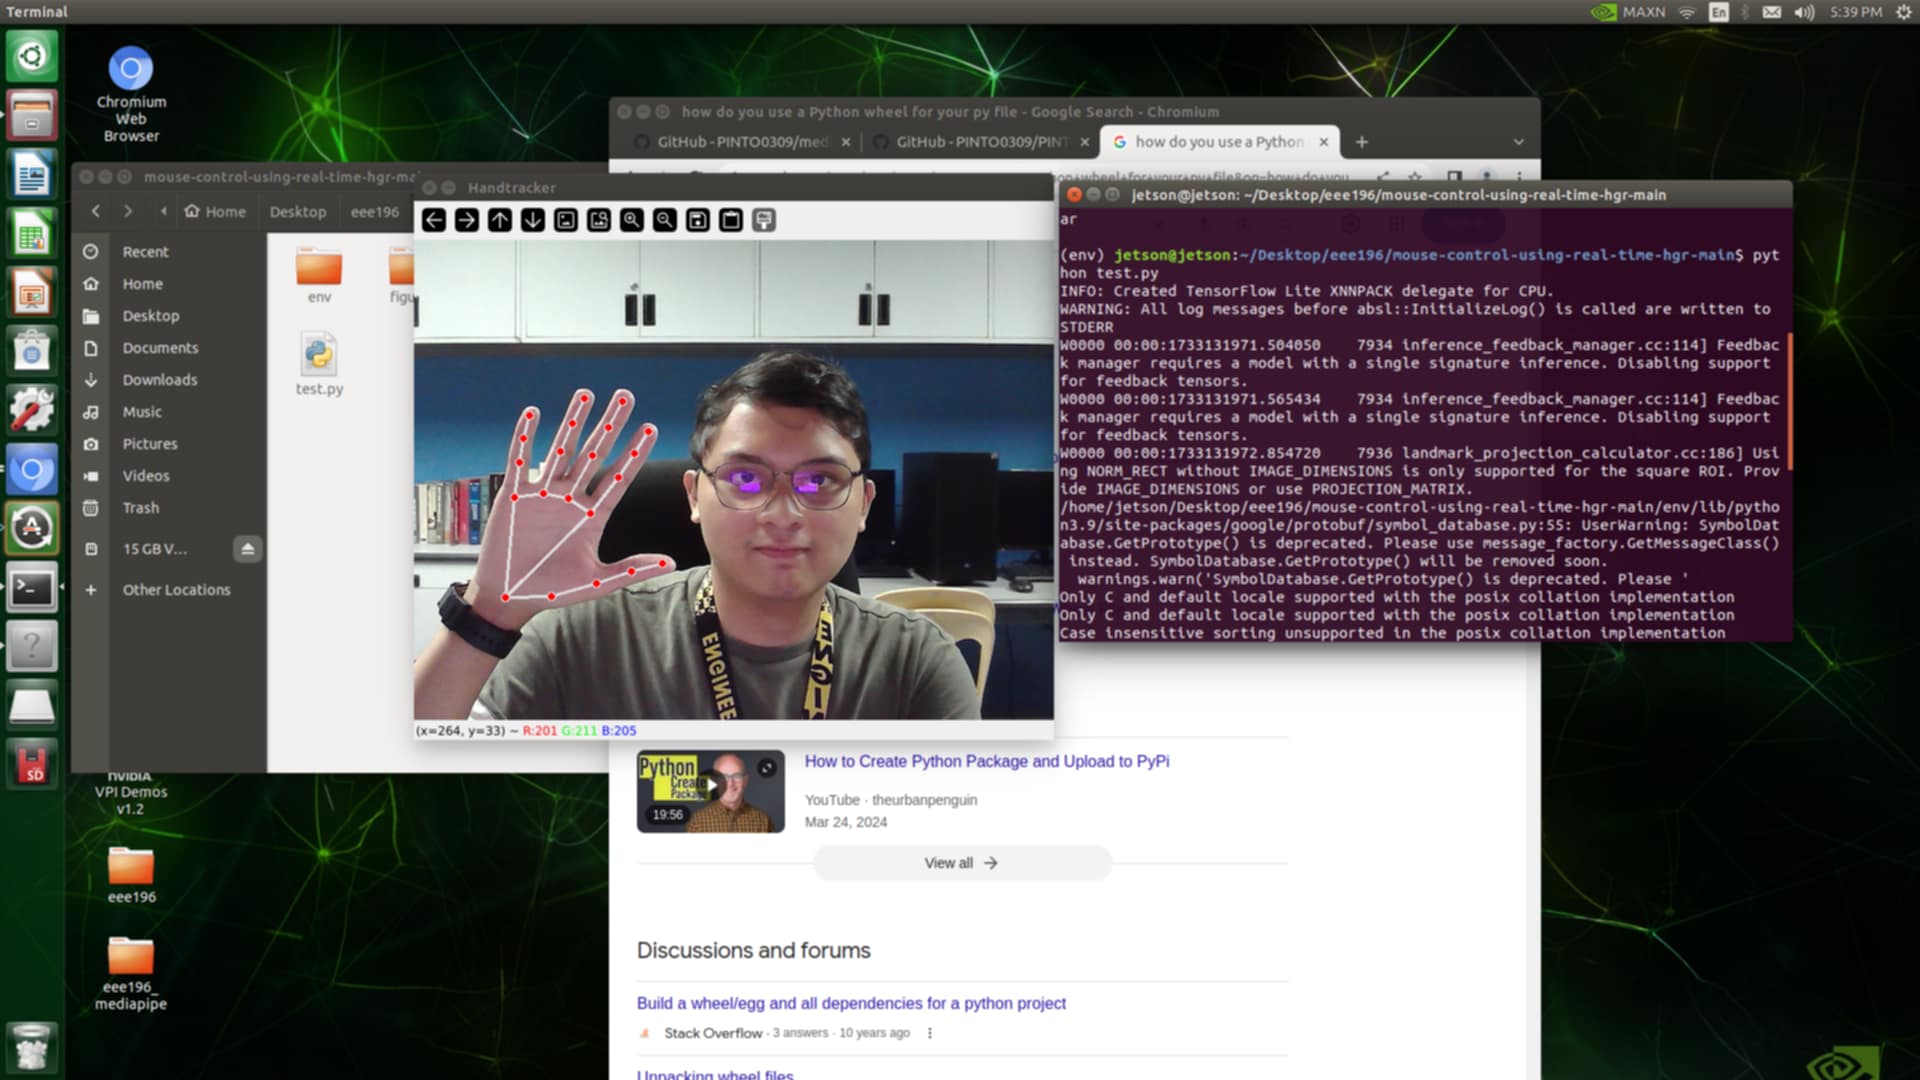
Task: Click the View all button
Action: 961,863
